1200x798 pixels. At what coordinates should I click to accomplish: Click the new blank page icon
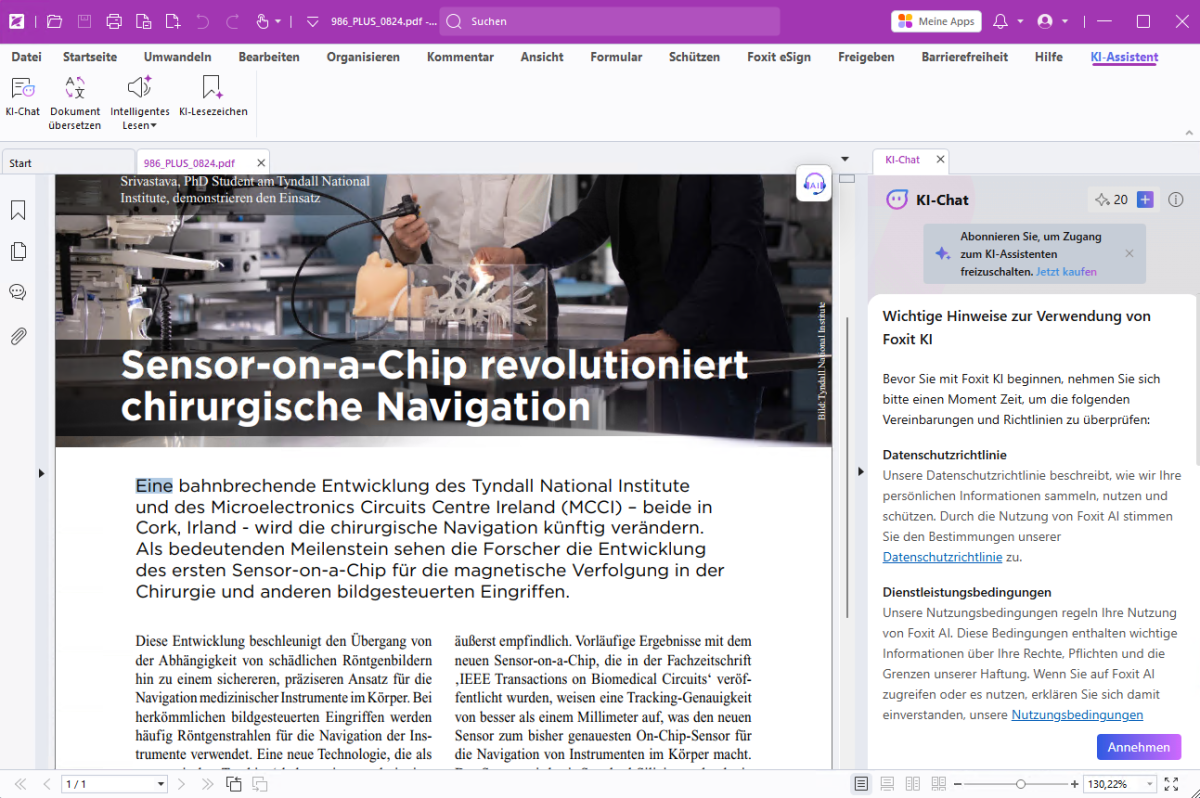pos(173,21)
